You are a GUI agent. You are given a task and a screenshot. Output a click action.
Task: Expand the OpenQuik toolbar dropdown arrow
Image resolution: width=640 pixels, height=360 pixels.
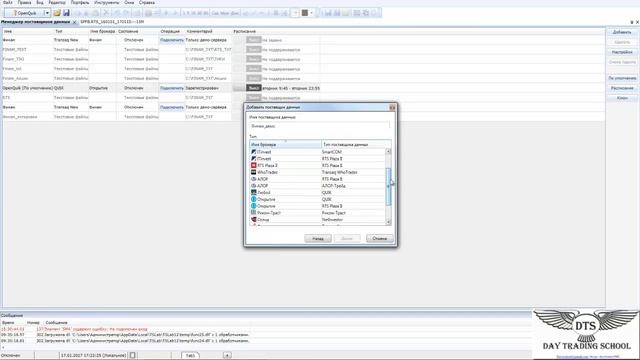point(47,13)
